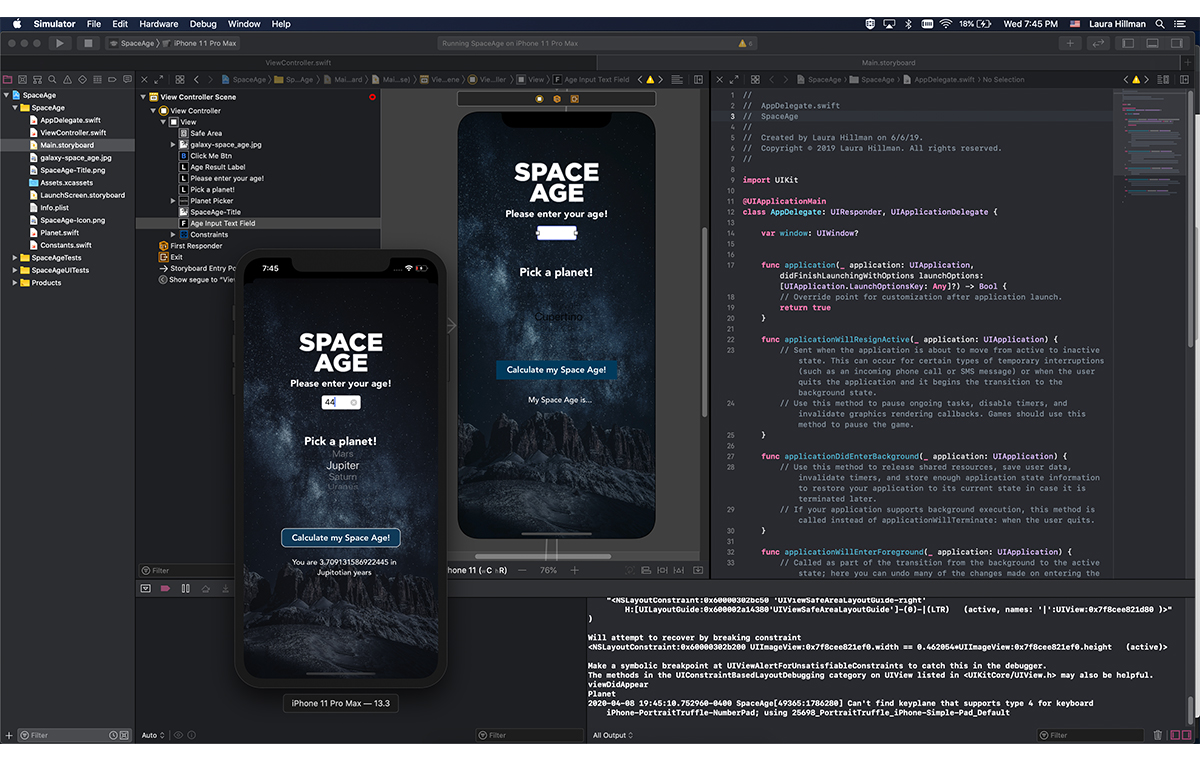Viewport: 1200px width, 760px height.
Task: Expand the Planet Picker tree item
Action: point(173,201)
